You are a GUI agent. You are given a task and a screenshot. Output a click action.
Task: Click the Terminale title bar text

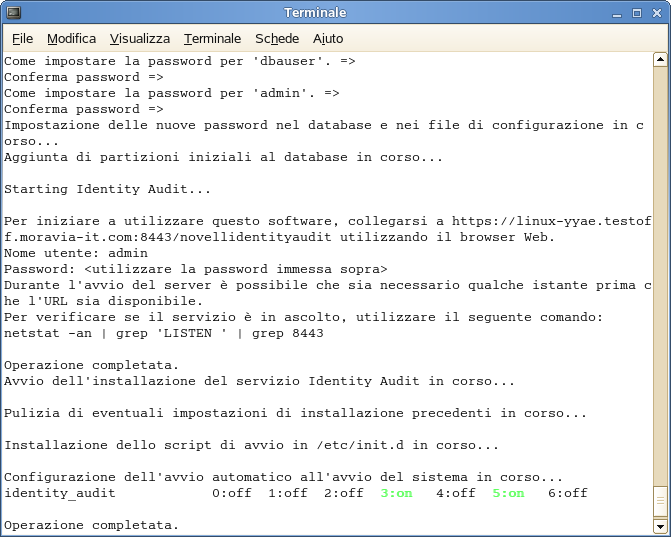315,13
